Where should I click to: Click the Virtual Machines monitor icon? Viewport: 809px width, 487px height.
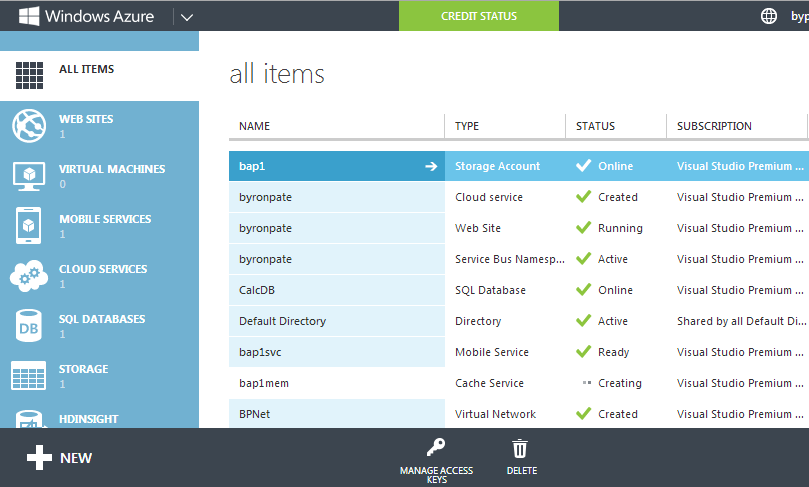(x=29, y=176)
